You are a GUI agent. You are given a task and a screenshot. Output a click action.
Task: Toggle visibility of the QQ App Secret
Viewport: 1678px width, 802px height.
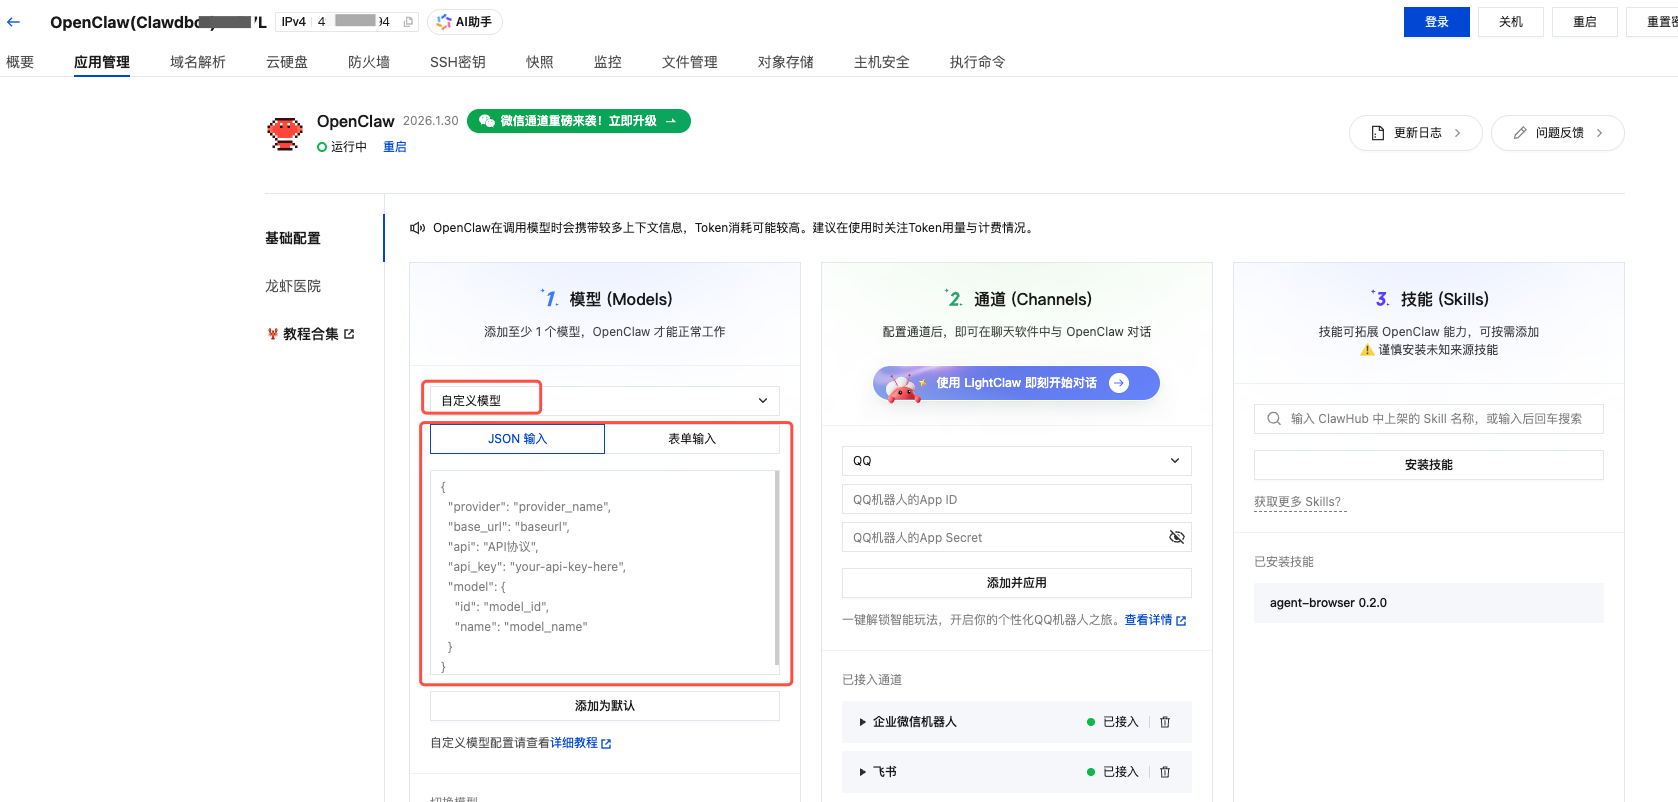pyautogui.click(x=1177, y=537)
